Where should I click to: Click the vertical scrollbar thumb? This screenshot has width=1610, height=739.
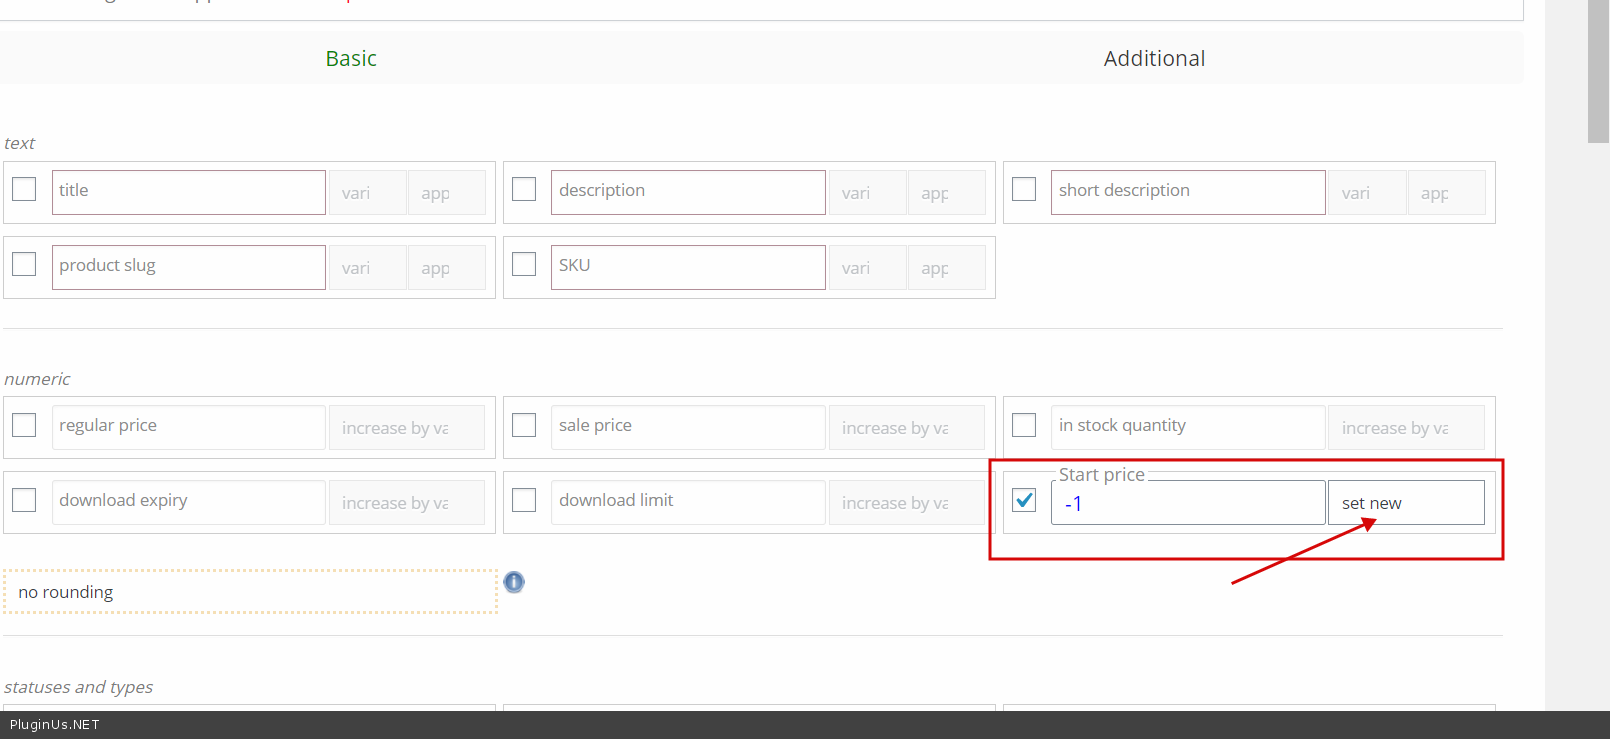pos(1598,70)
